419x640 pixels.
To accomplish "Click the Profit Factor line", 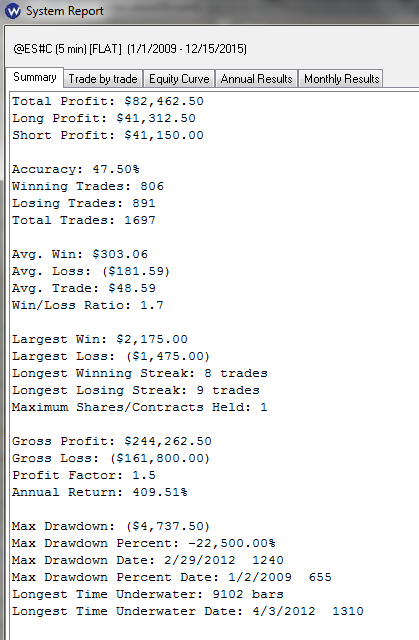I will [x=84, y=475].
